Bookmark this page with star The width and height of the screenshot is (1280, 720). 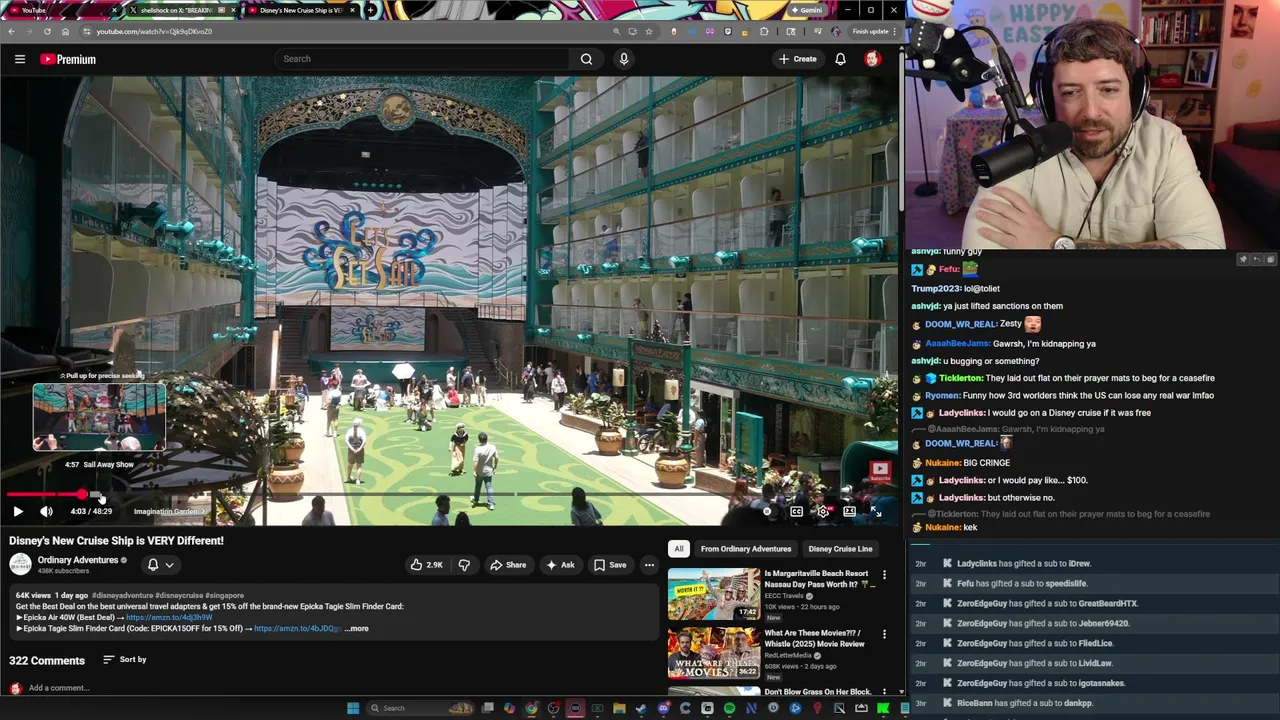click(648, 31)
